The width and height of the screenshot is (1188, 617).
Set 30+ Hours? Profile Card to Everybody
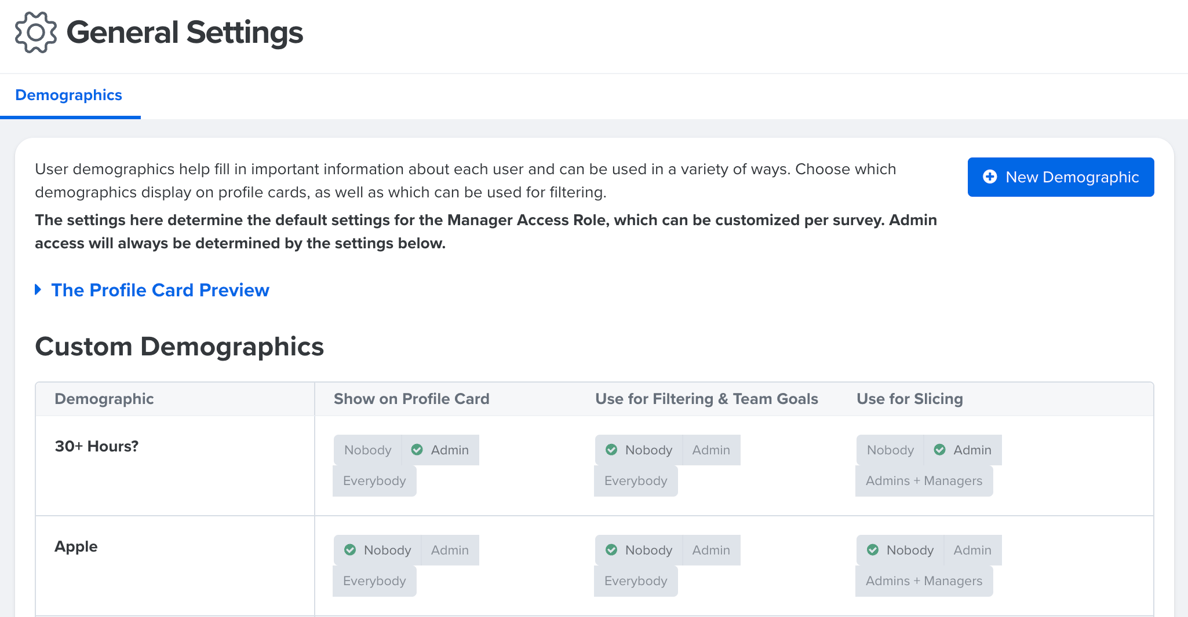(x=374, y=481)
